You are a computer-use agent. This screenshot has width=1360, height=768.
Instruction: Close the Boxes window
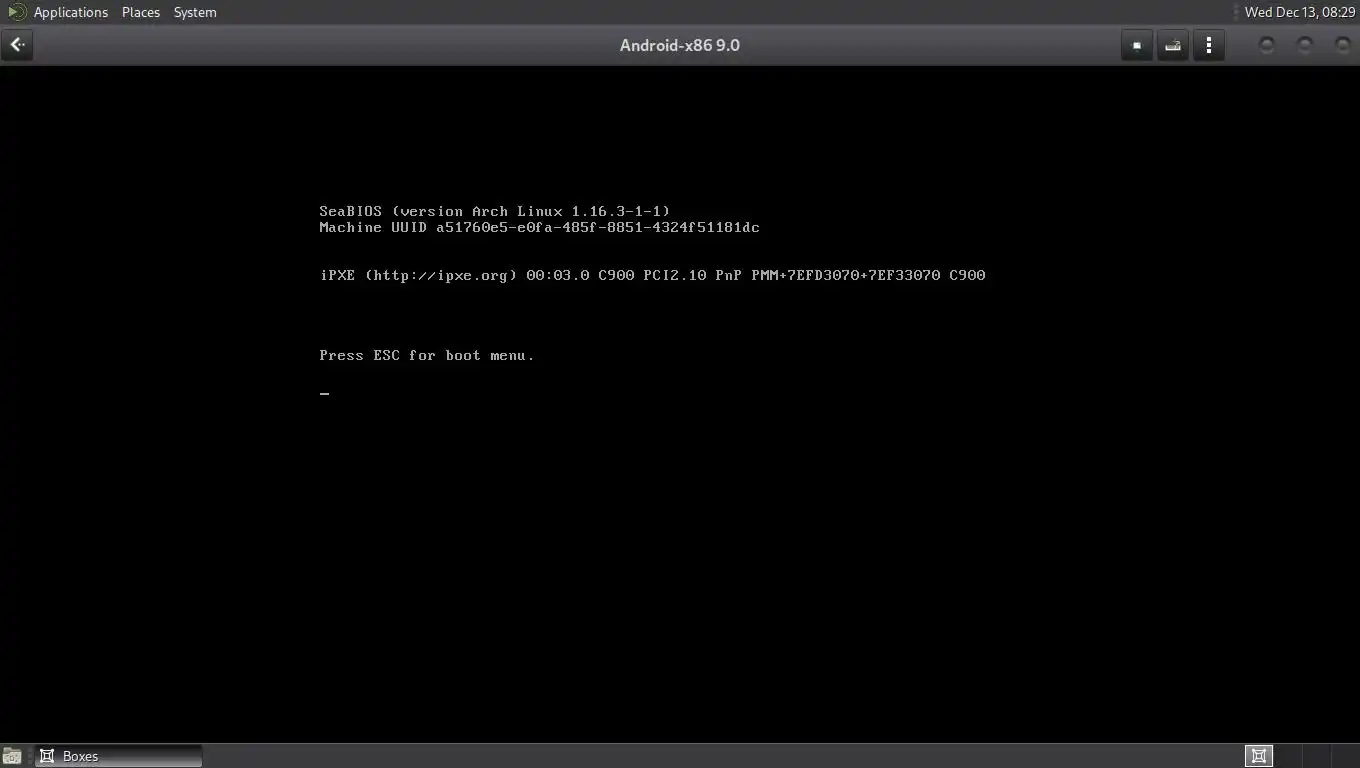(1343, 45)
